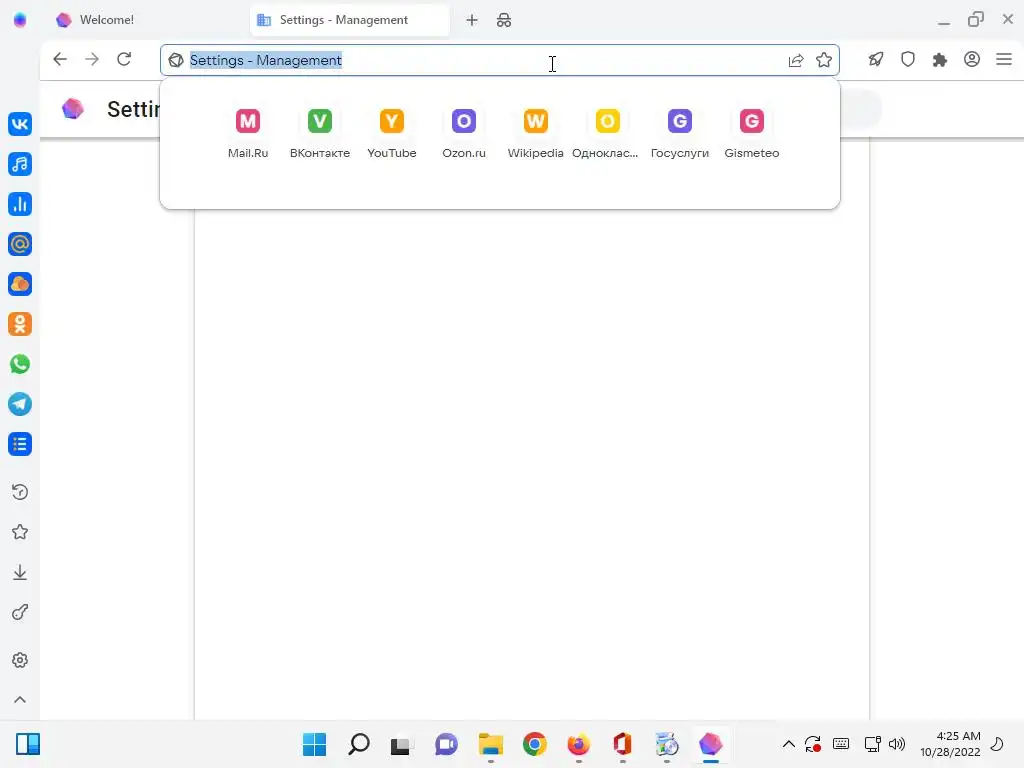Click the site info icon in the address bar
Image resolution: width=1024 pixels, height=768 pixels.
176,60
